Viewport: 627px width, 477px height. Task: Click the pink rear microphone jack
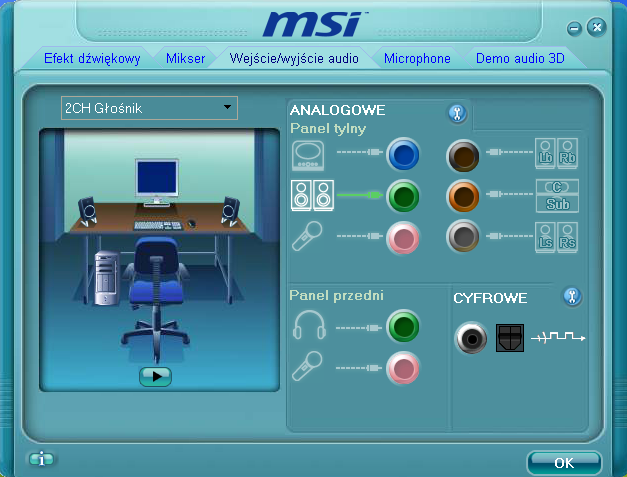pos(403,238)
